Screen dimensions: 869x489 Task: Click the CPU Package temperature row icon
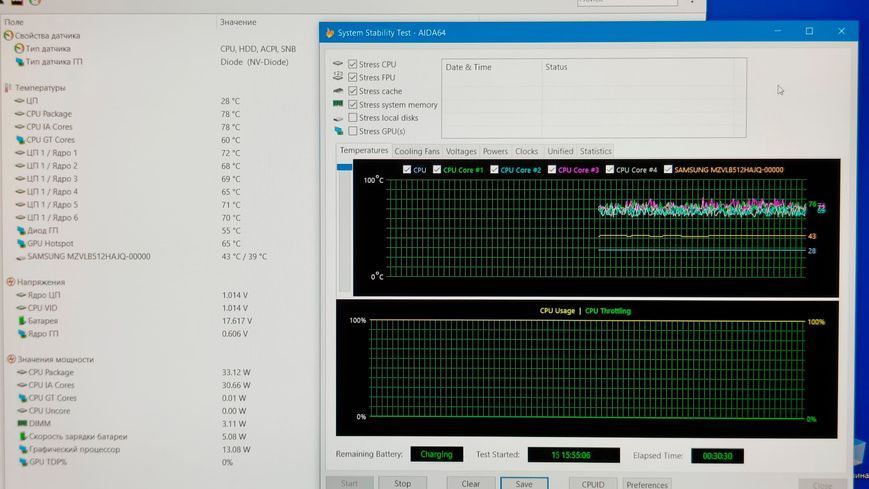tap(20, 114)
